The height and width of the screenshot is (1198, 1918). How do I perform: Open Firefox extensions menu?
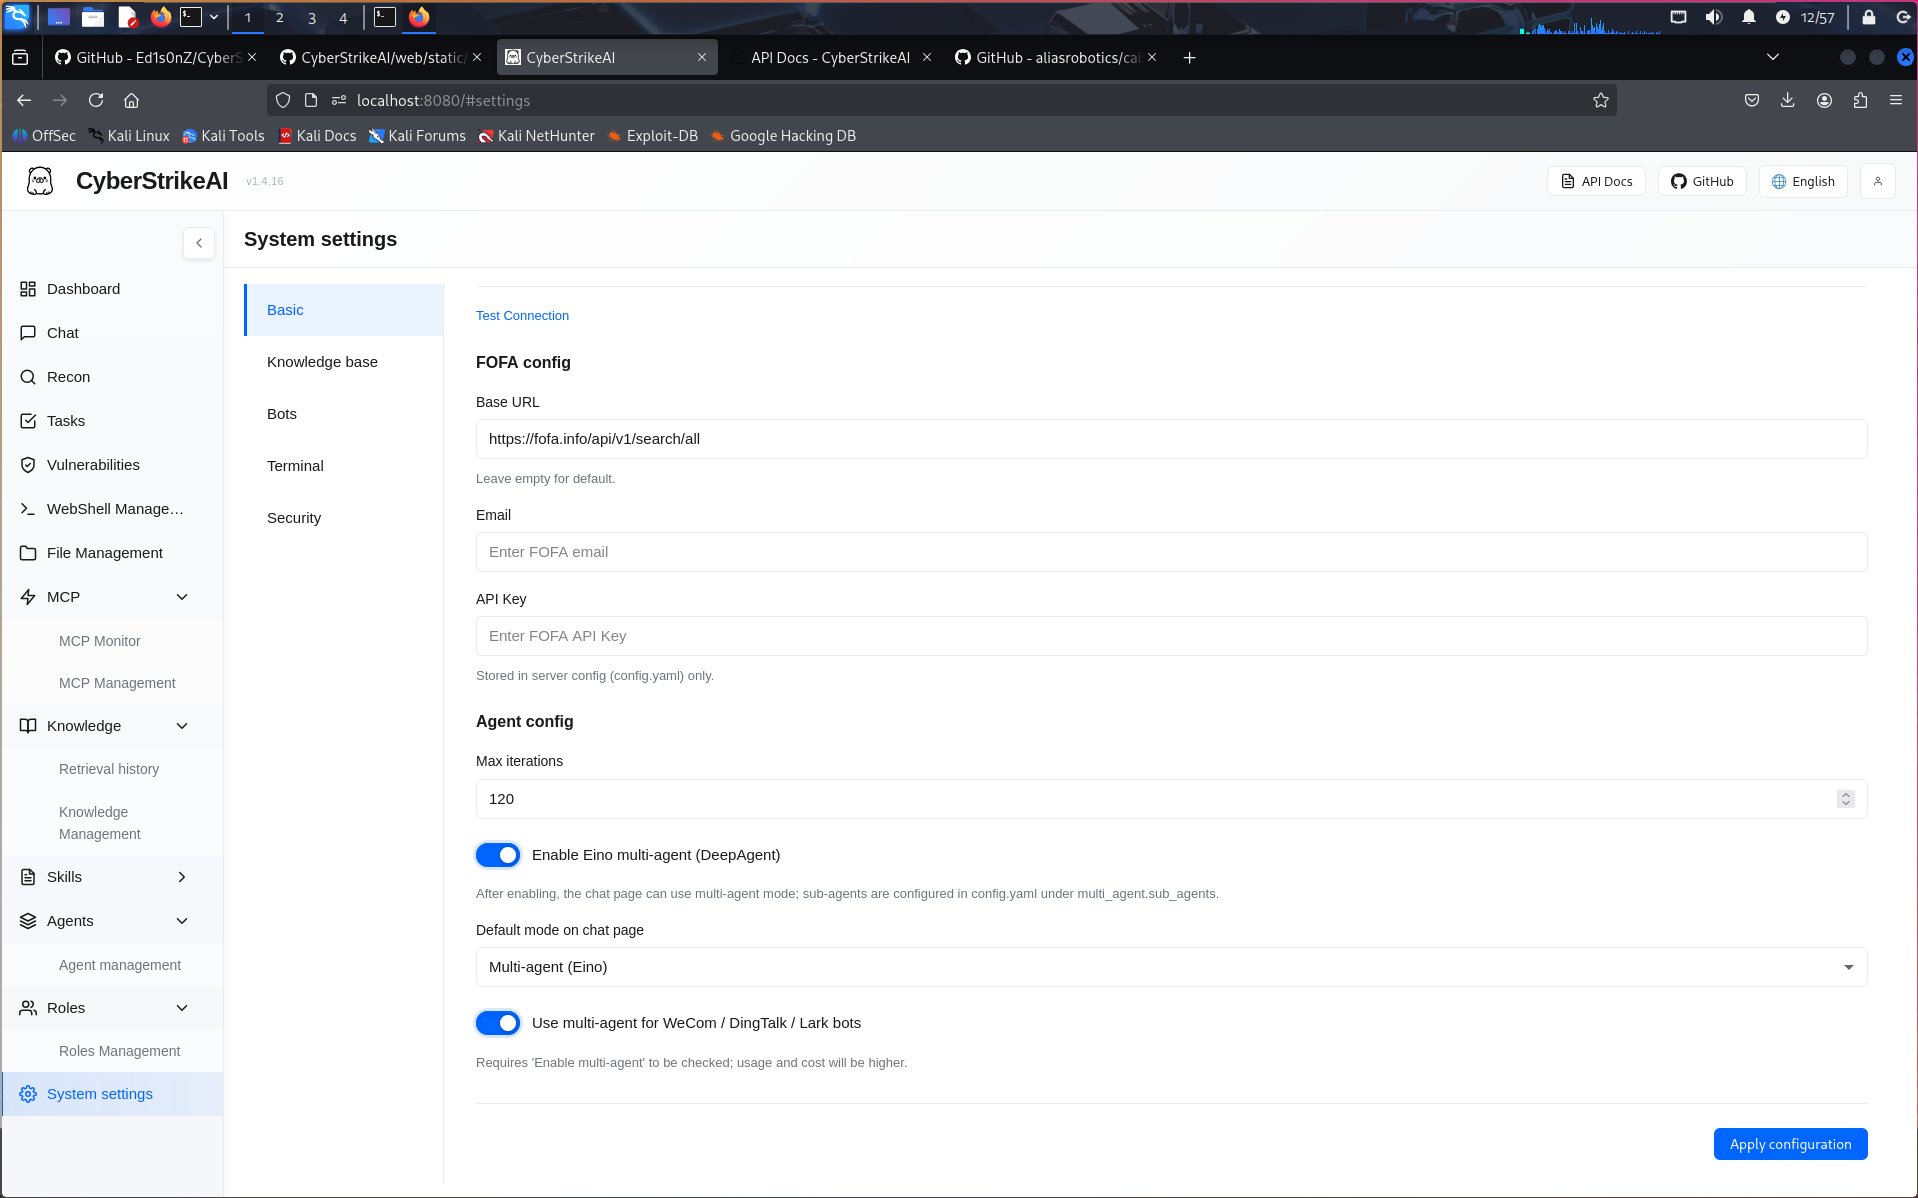pyautogui.click(x=1860, y=100)
